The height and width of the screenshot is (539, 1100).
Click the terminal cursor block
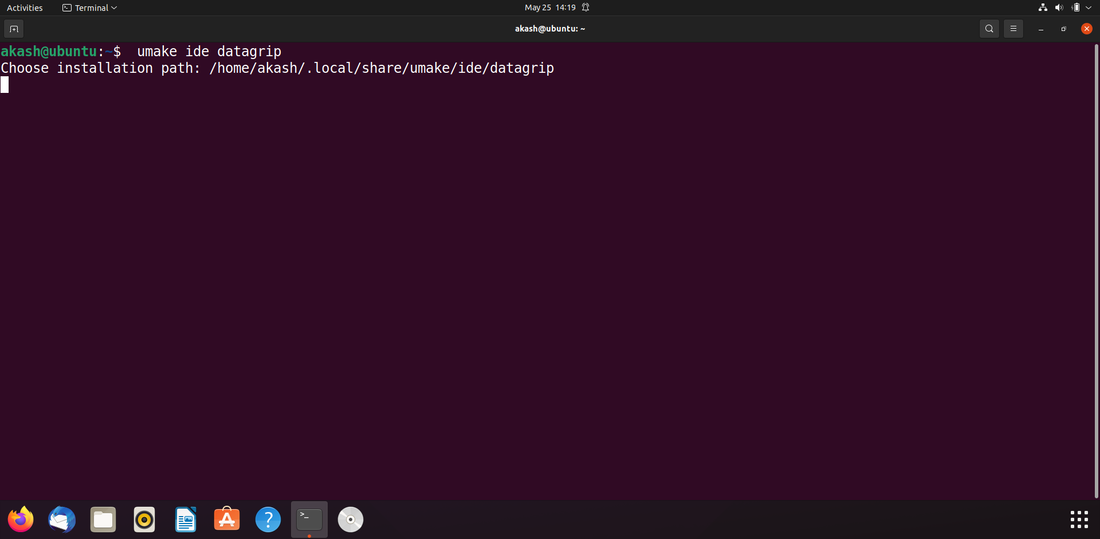5,85
